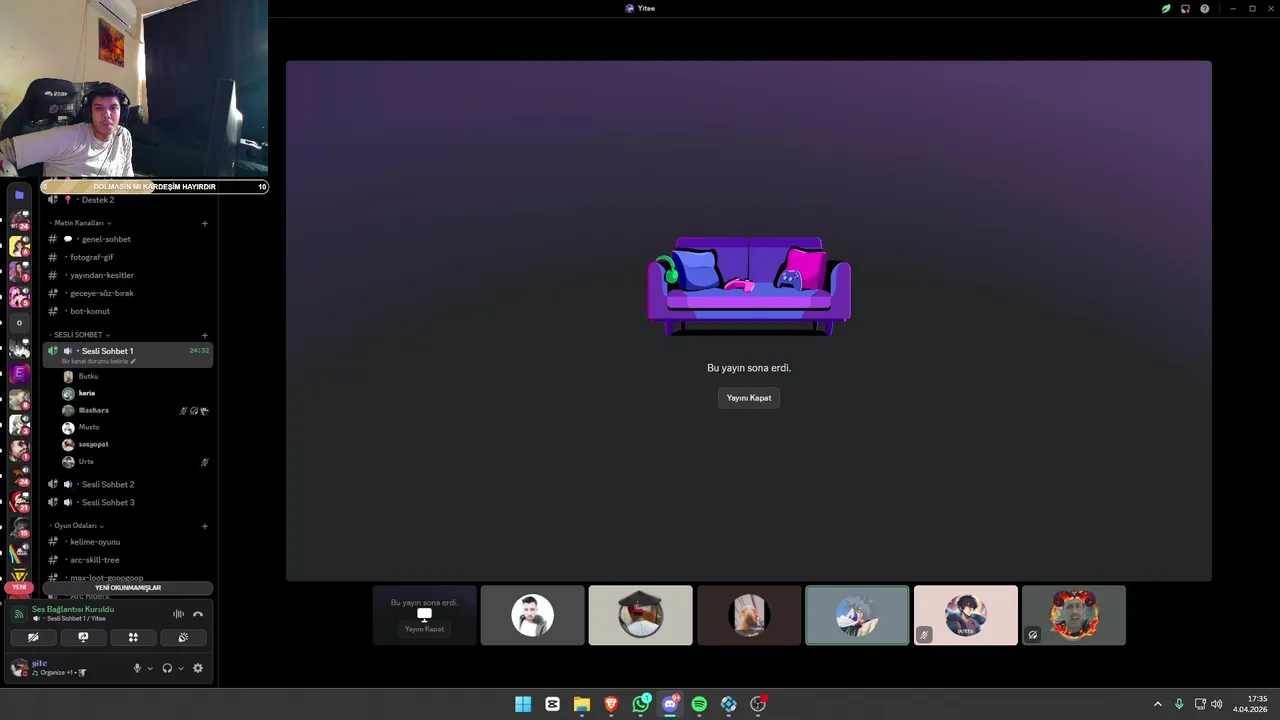Open the yayından-kesitler channel

pos(128,275)
